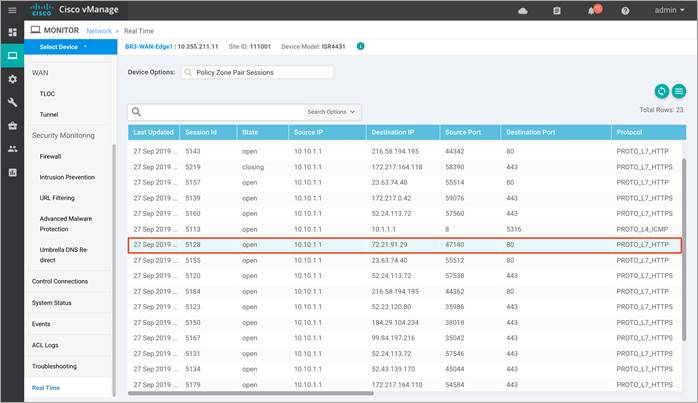Select Real Time in side menu
Image resolution: width=698 pixels, height=403 pixels.
click(x=46, y=388)
